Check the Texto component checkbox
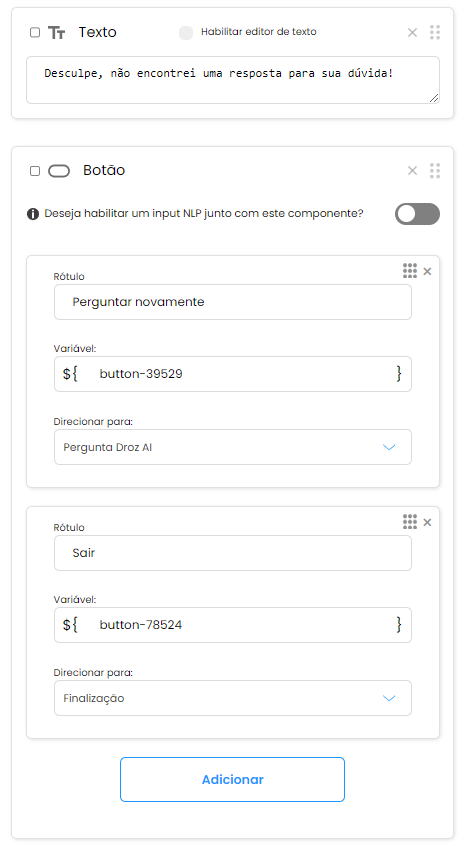 pyautogui.click(x=35, y=32)
